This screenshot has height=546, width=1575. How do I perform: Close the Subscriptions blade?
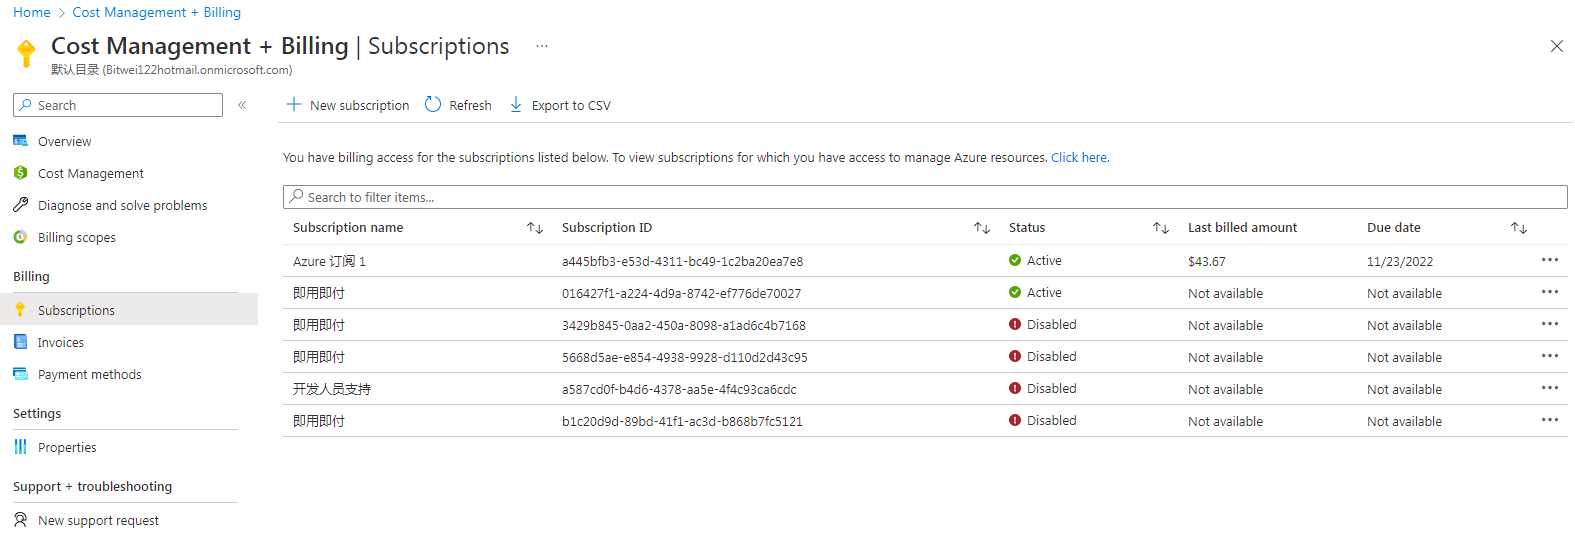point(1556,46)
